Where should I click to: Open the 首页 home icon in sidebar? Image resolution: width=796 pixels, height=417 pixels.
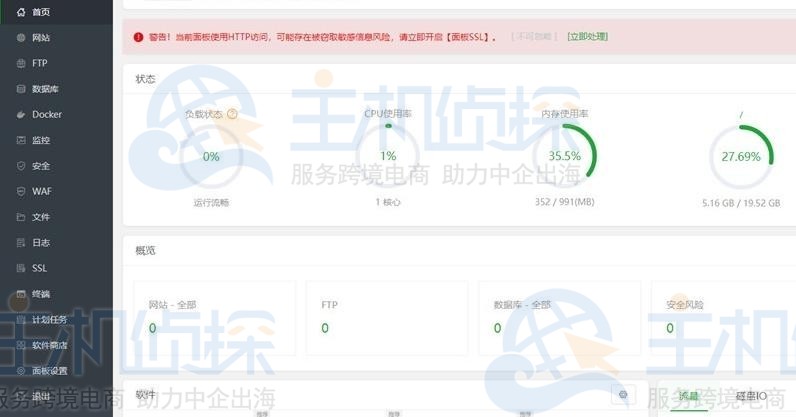[x=21, y=11]
